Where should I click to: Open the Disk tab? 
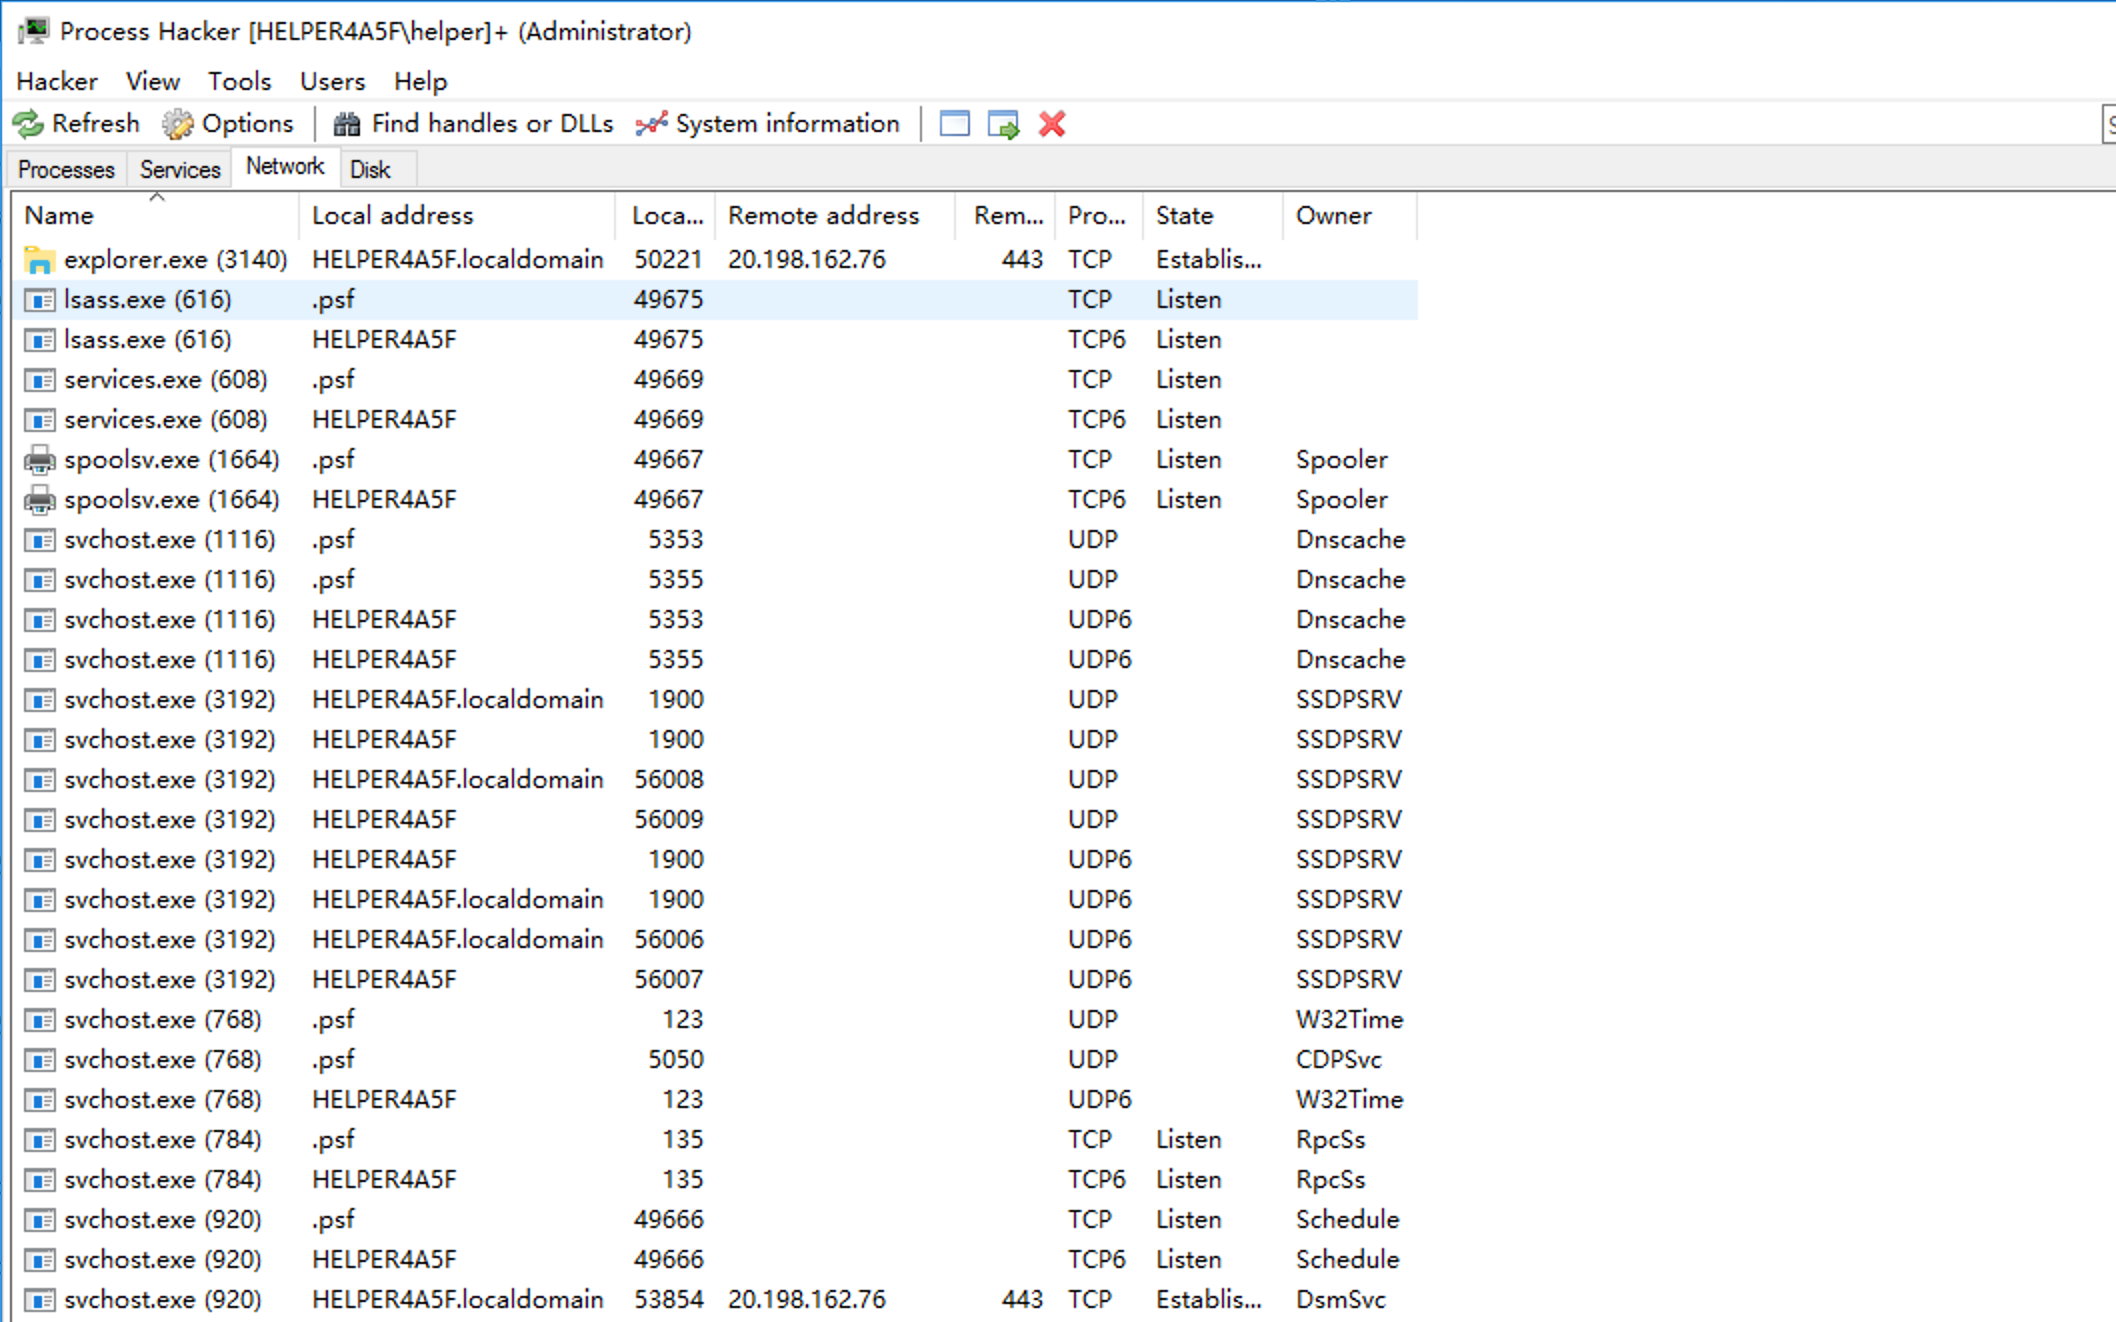(x=369, y=169)
